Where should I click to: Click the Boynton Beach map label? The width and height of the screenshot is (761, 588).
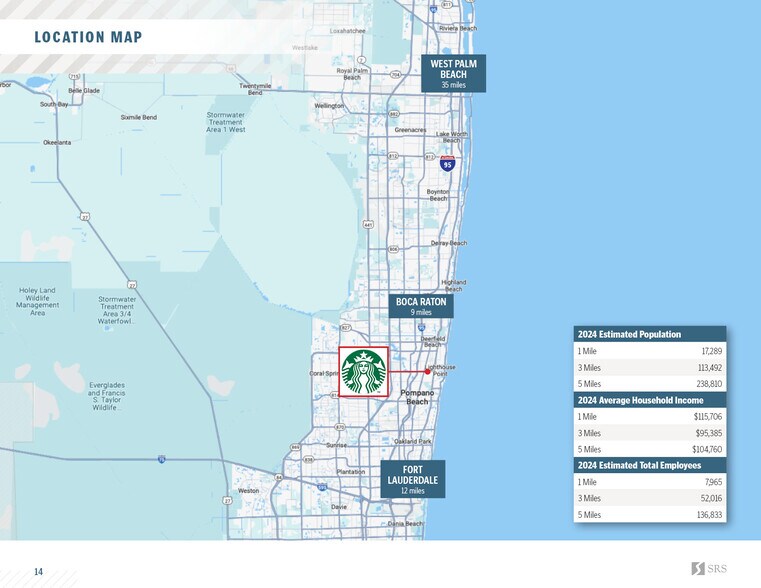438,195
